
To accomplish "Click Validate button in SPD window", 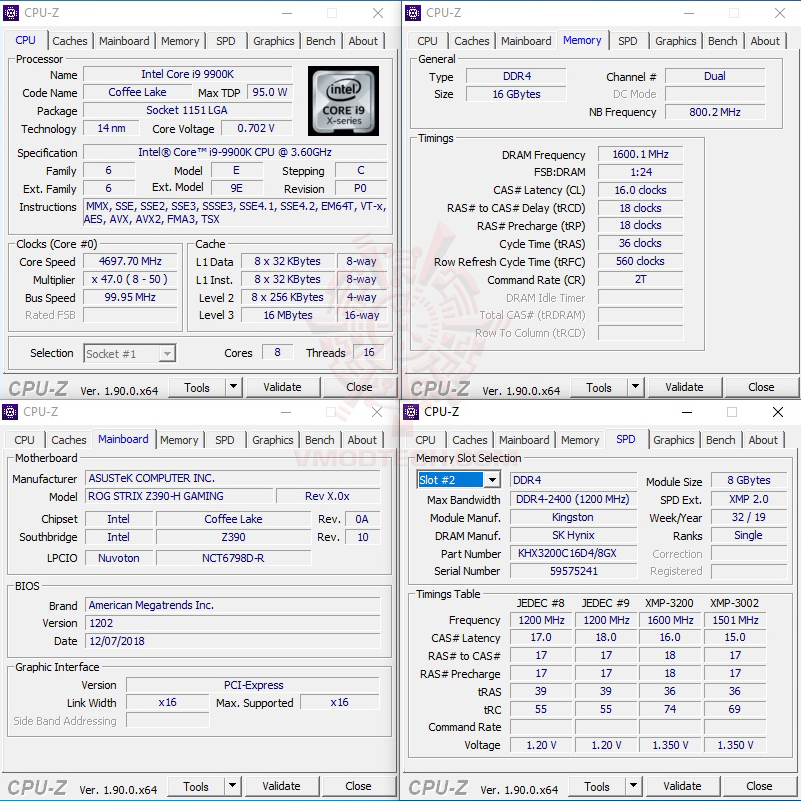I will pos(682,786).
